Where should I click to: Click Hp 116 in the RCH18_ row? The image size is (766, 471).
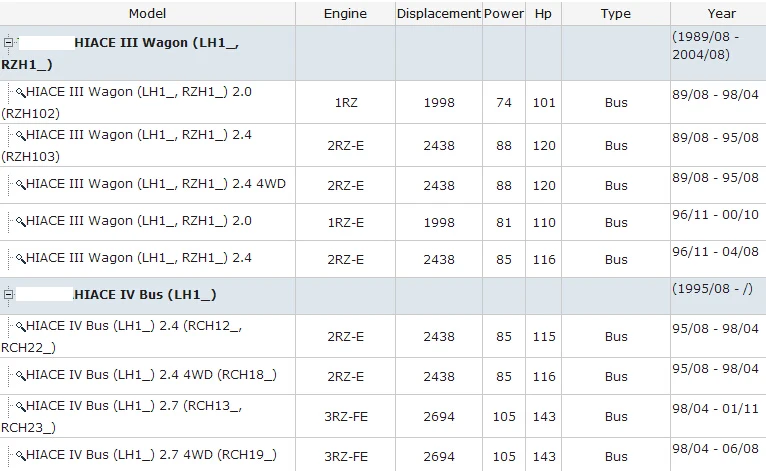(x=544, y=377)
